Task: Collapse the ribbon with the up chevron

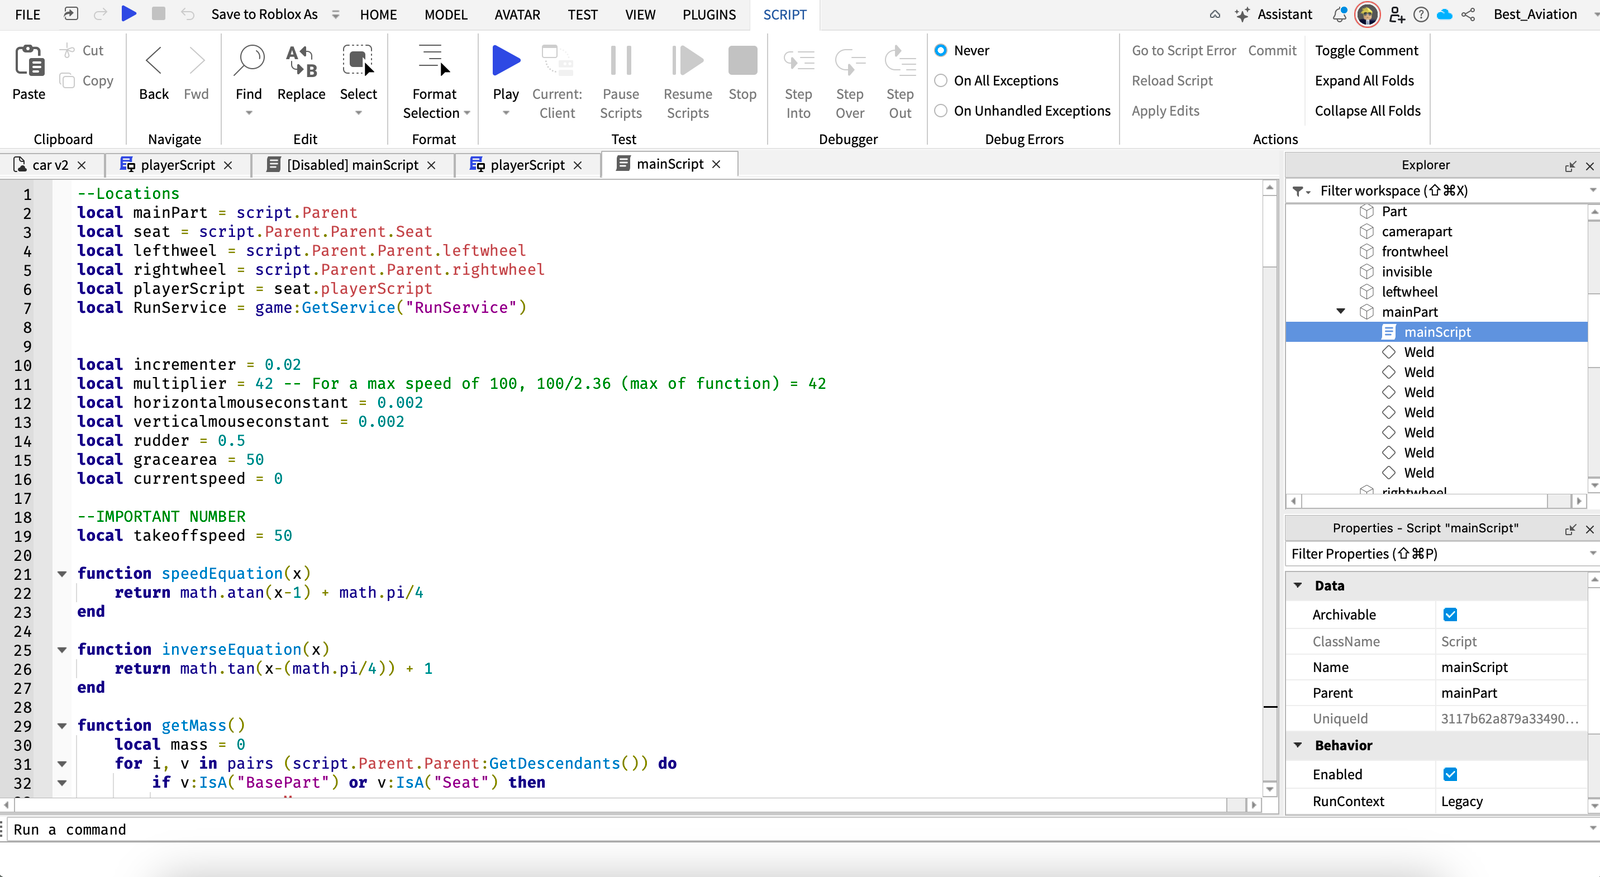Action: pyautogui.click(x=1215, y=14)
